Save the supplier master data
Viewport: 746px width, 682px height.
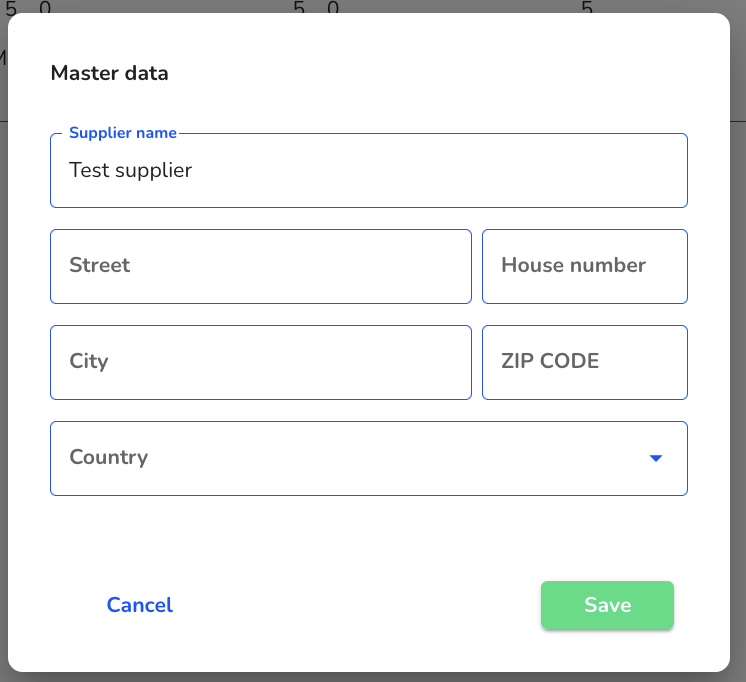pos(607,605)
